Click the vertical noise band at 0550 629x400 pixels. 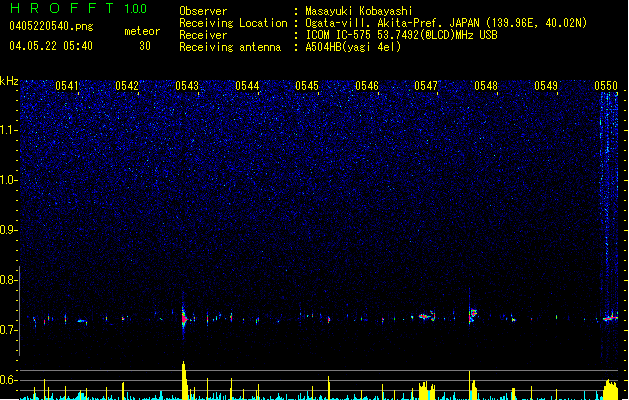click(x=609, y=225)
